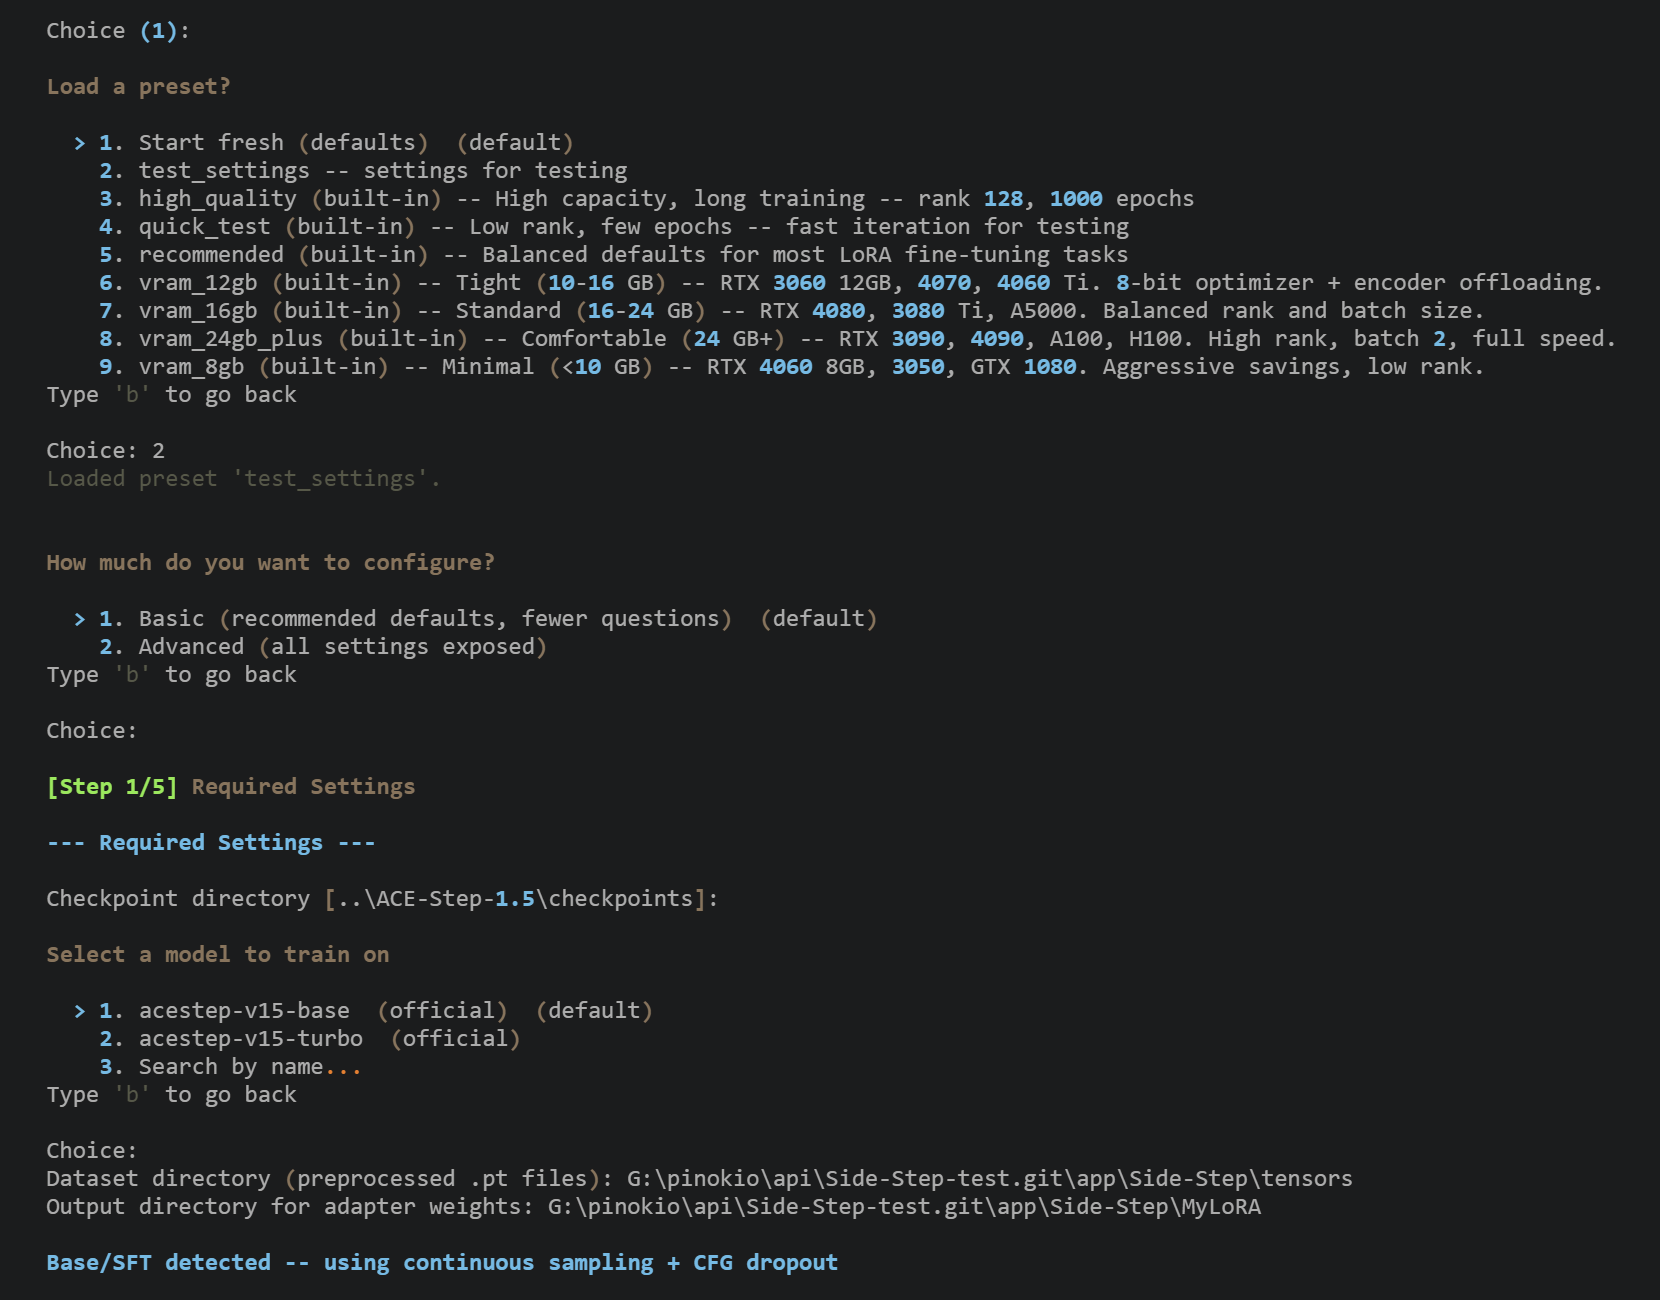The width and height of the screenshot is (1660, 1300).
Task: Click the Output directory MyLoRA path
Action: point(903,1207)
